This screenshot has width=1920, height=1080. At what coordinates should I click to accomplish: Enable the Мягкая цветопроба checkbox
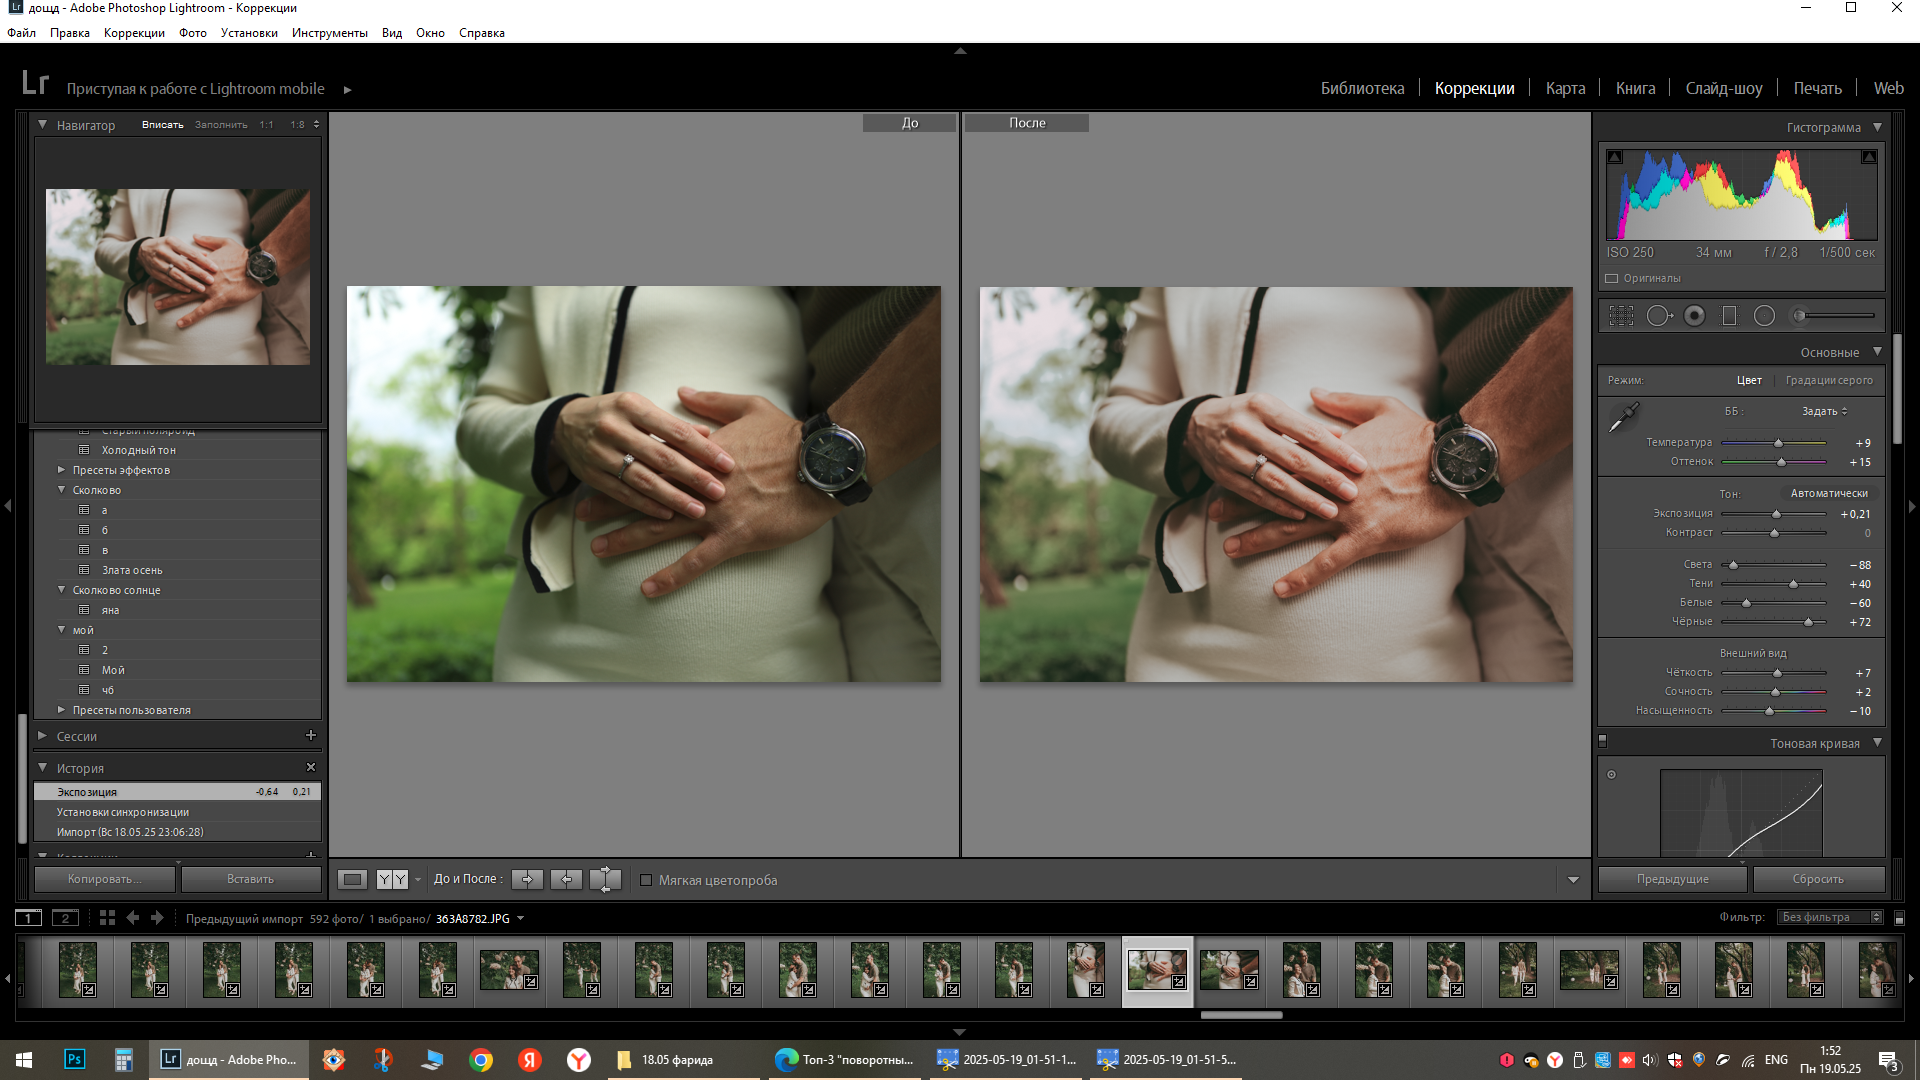[x=646, y=880]
